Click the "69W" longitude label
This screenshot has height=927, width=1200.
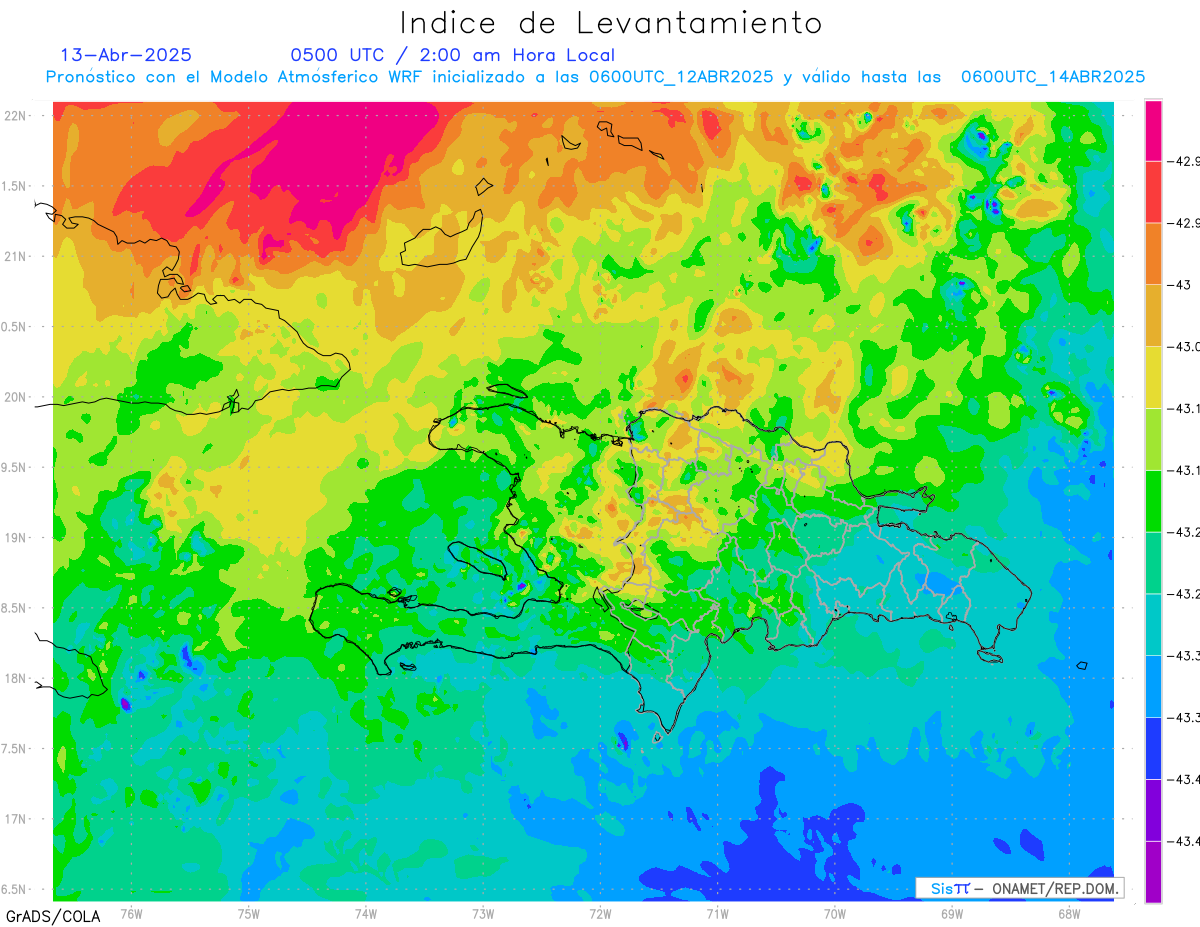(x=952, y=913)
